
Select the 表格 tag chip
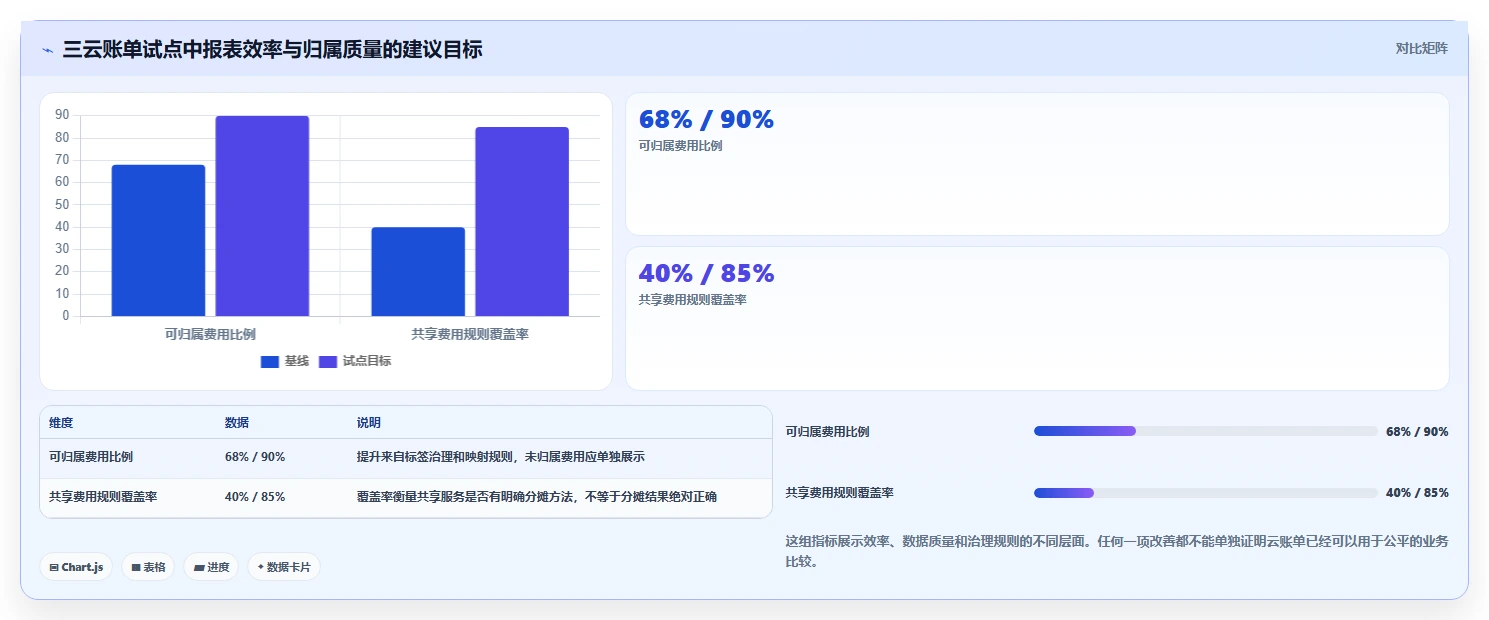coord(148,567)
